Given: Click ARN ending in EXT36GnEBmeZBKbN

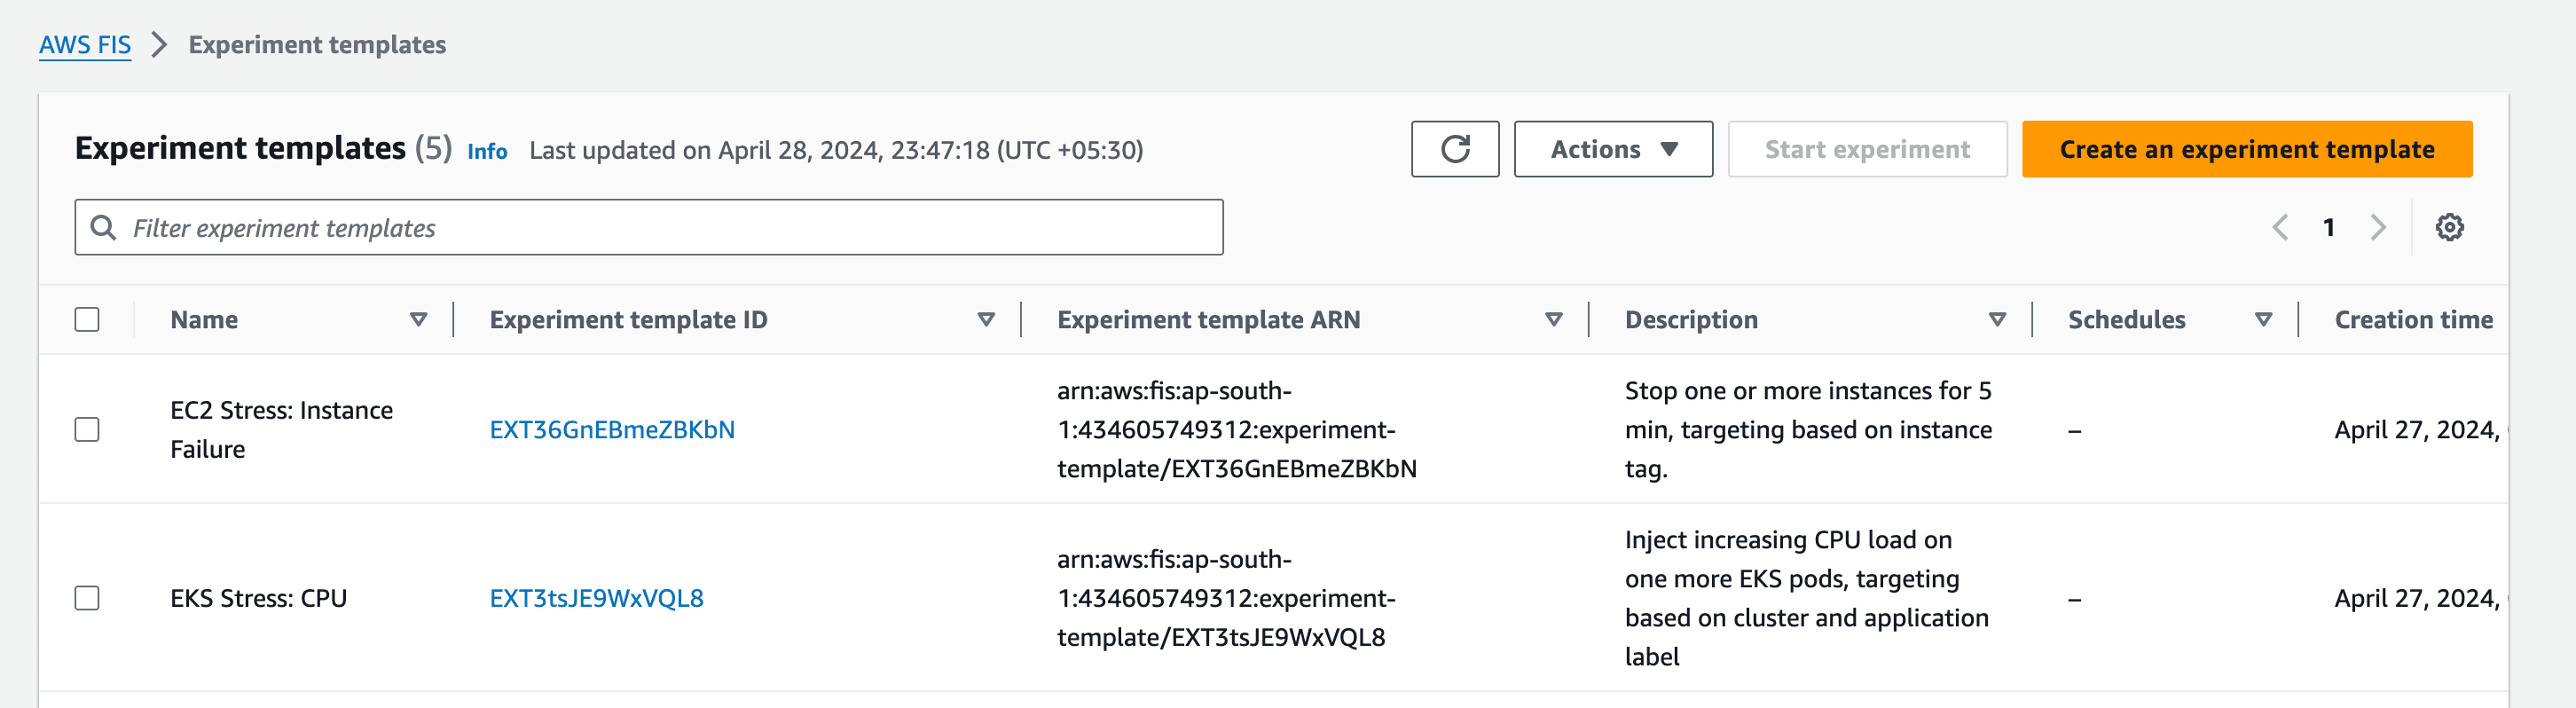Looking at the screenshot, I should point(1237,429).
